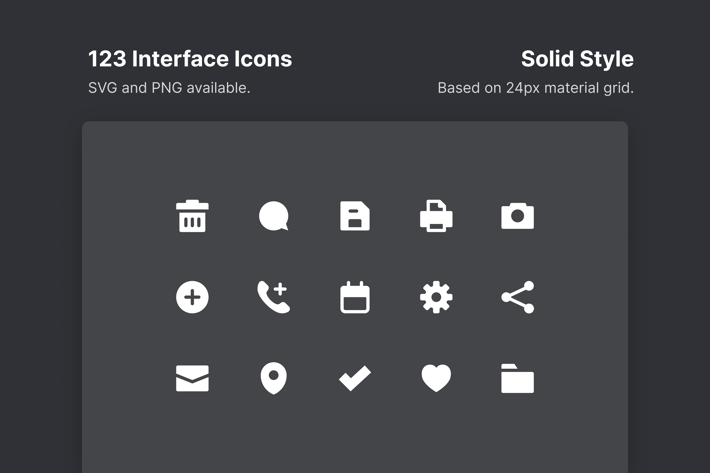Open the calendar icon
This screenshot has width=710, height=473.
(x=355, y=297)
